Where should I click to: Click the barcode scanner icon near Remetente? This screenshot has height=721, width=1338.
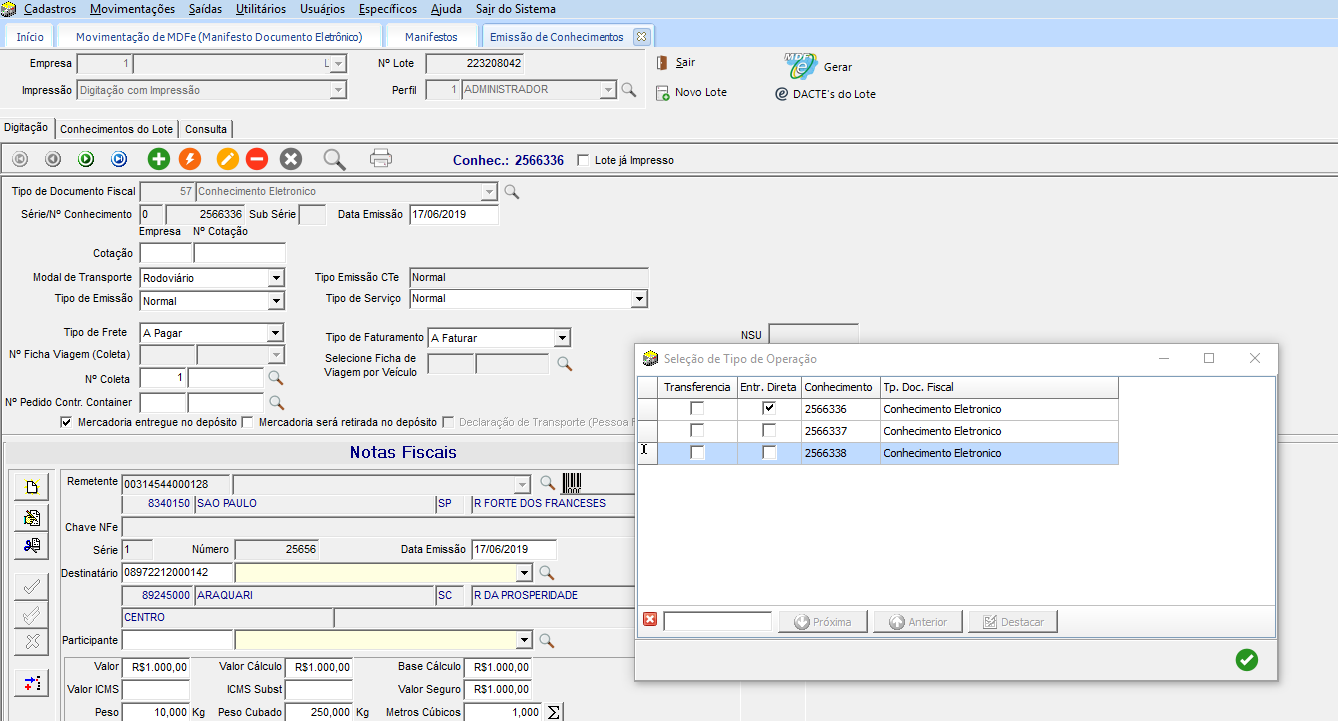pyautogui.click(x=572, y=484)
